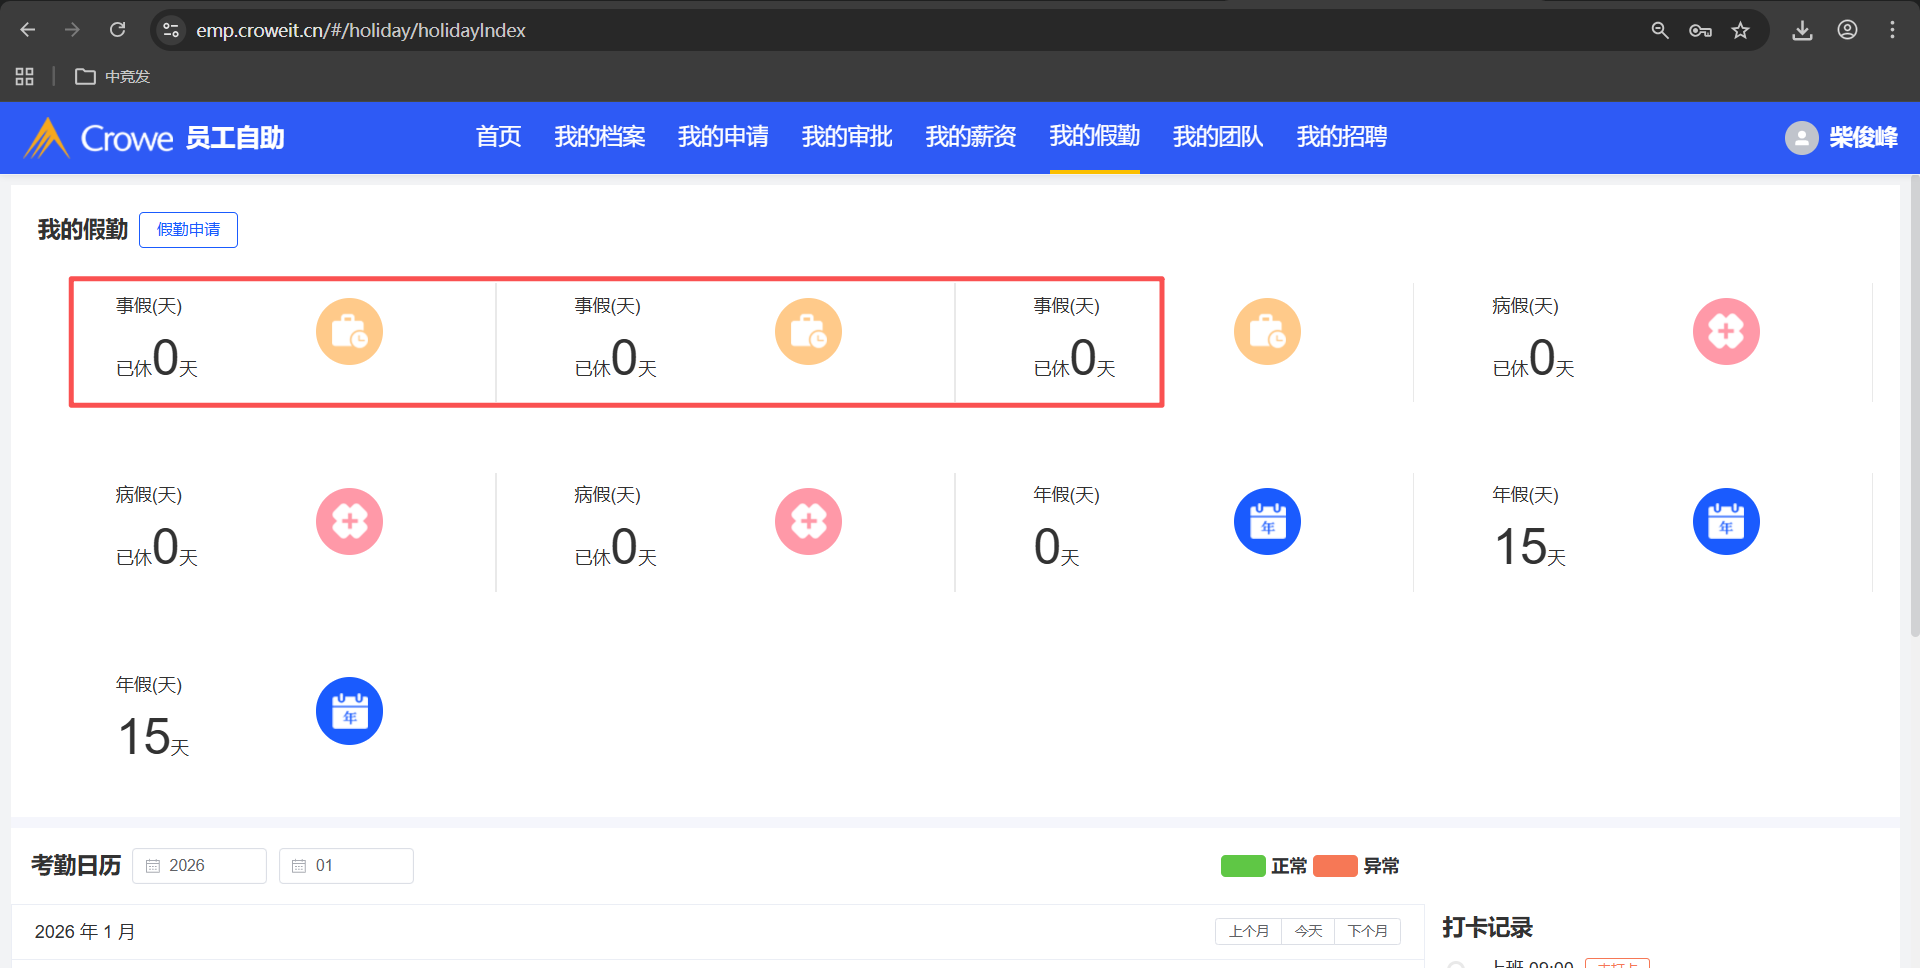Open the Chrome three-dot menu
1920x968 pixels.
[x=1892, y=30]
